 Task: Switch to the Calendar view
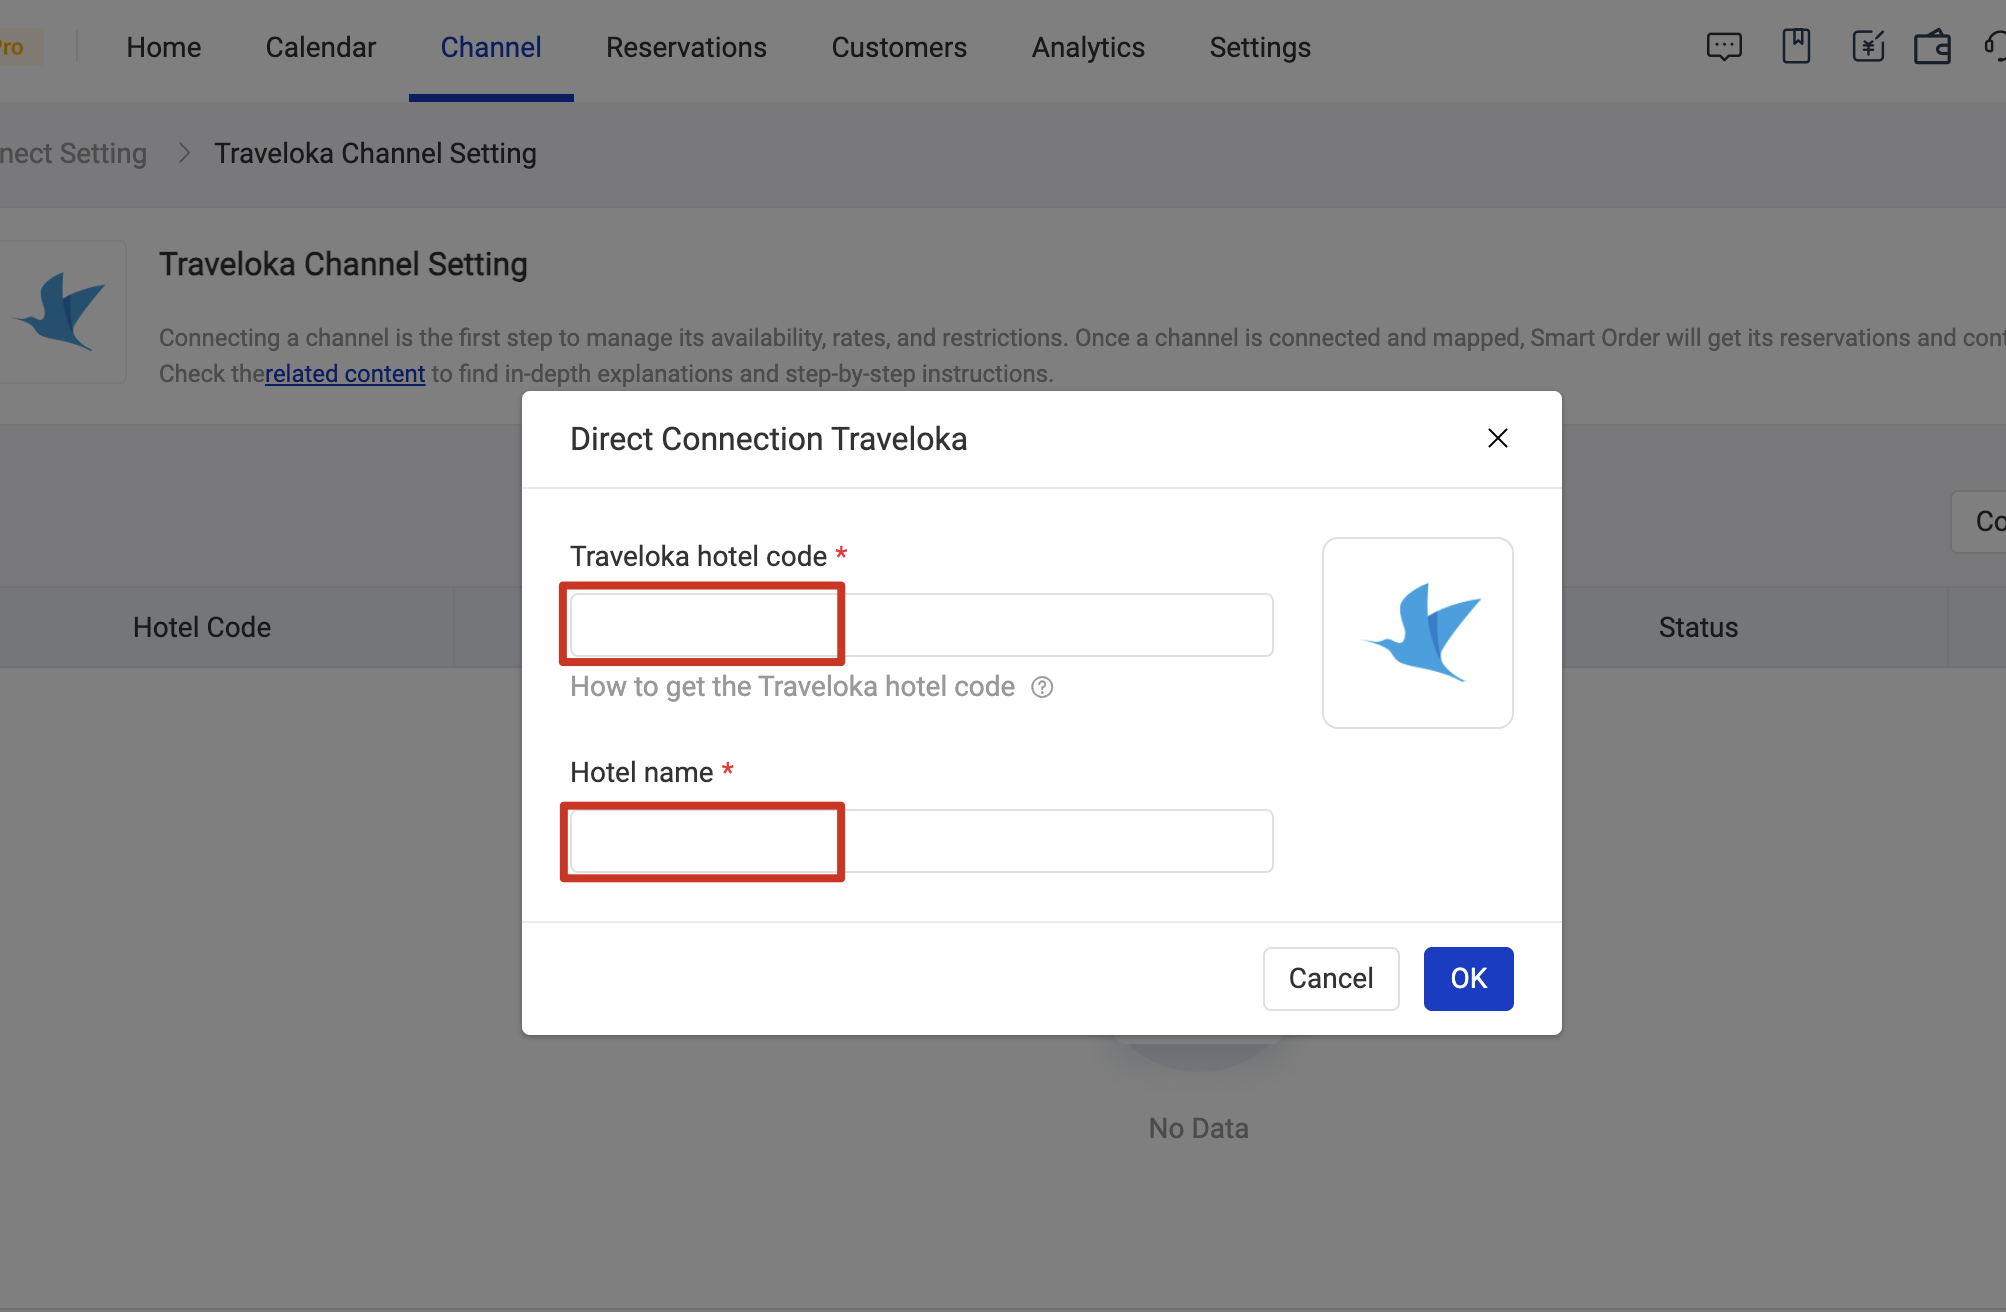[320, 47]
